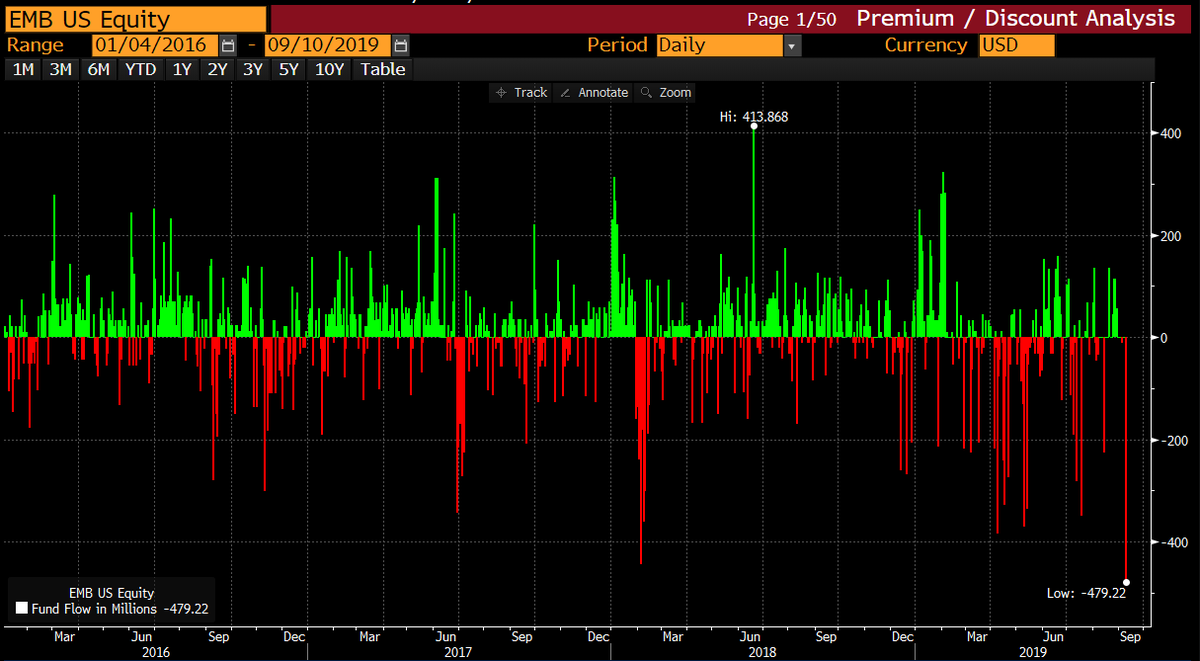The width and height of the screenshot is (1200, 661).
Task: Select the 10Y range tab
Action: (x=330, y=69)
